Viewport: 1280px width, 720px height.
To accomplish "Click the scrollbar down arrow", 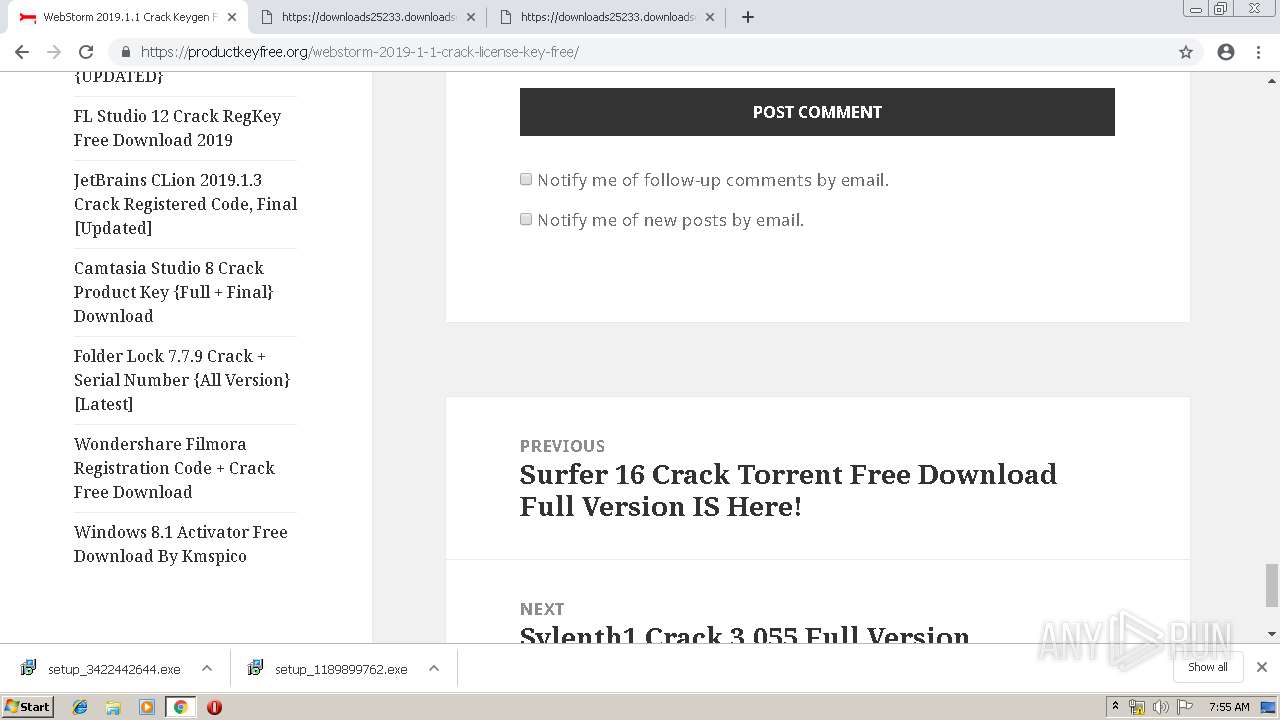I will click(1272, 634).
